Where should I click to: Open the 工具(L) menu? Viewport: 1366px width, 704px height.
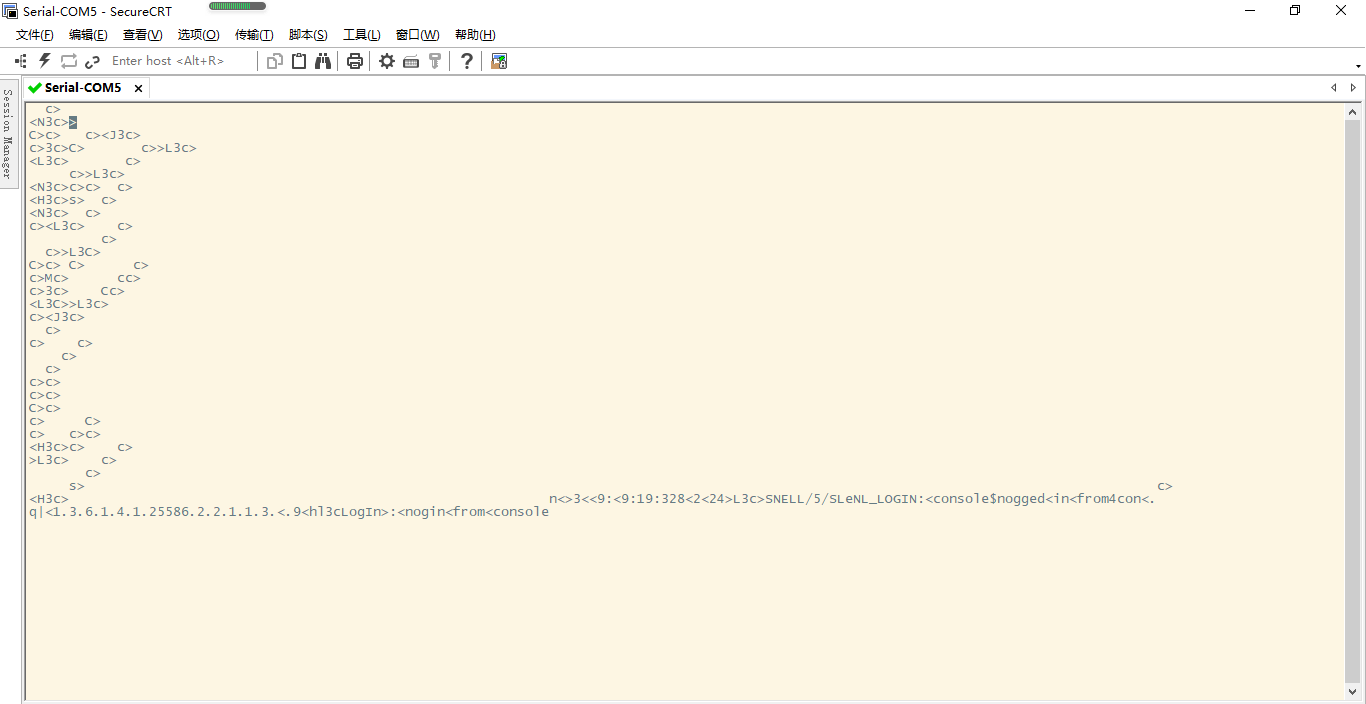pyautogui.click(x=362, y=35)
